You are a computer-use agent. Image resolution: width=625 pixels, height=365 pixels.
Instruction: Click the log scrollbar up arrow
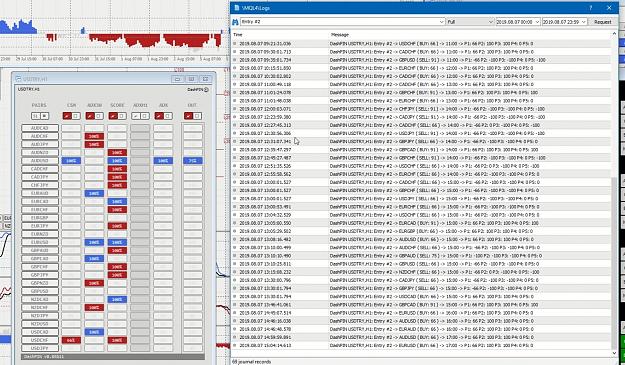click(x=614, y=34)
